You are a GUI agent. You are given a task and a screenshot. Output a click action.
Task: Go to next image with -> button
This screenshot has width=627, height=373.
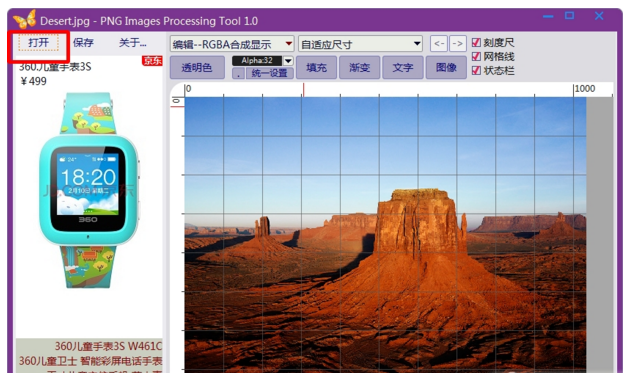pos(458,44)
